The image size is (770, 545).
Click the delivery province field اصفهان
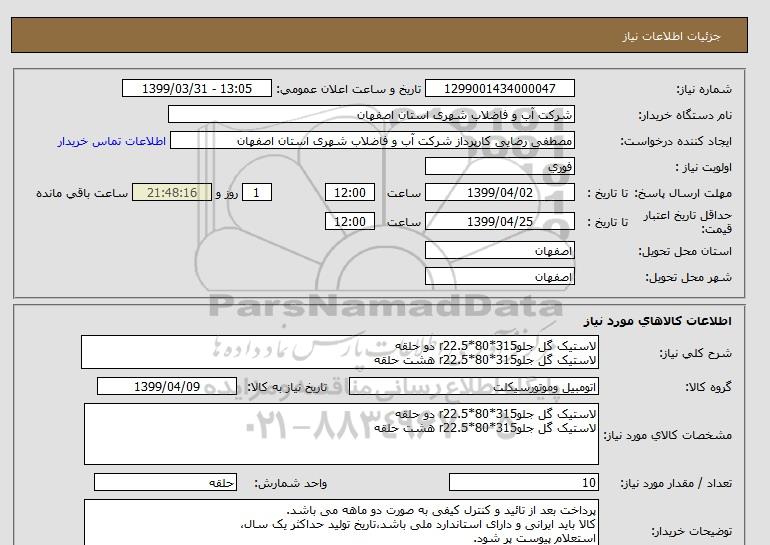point(499,250)
